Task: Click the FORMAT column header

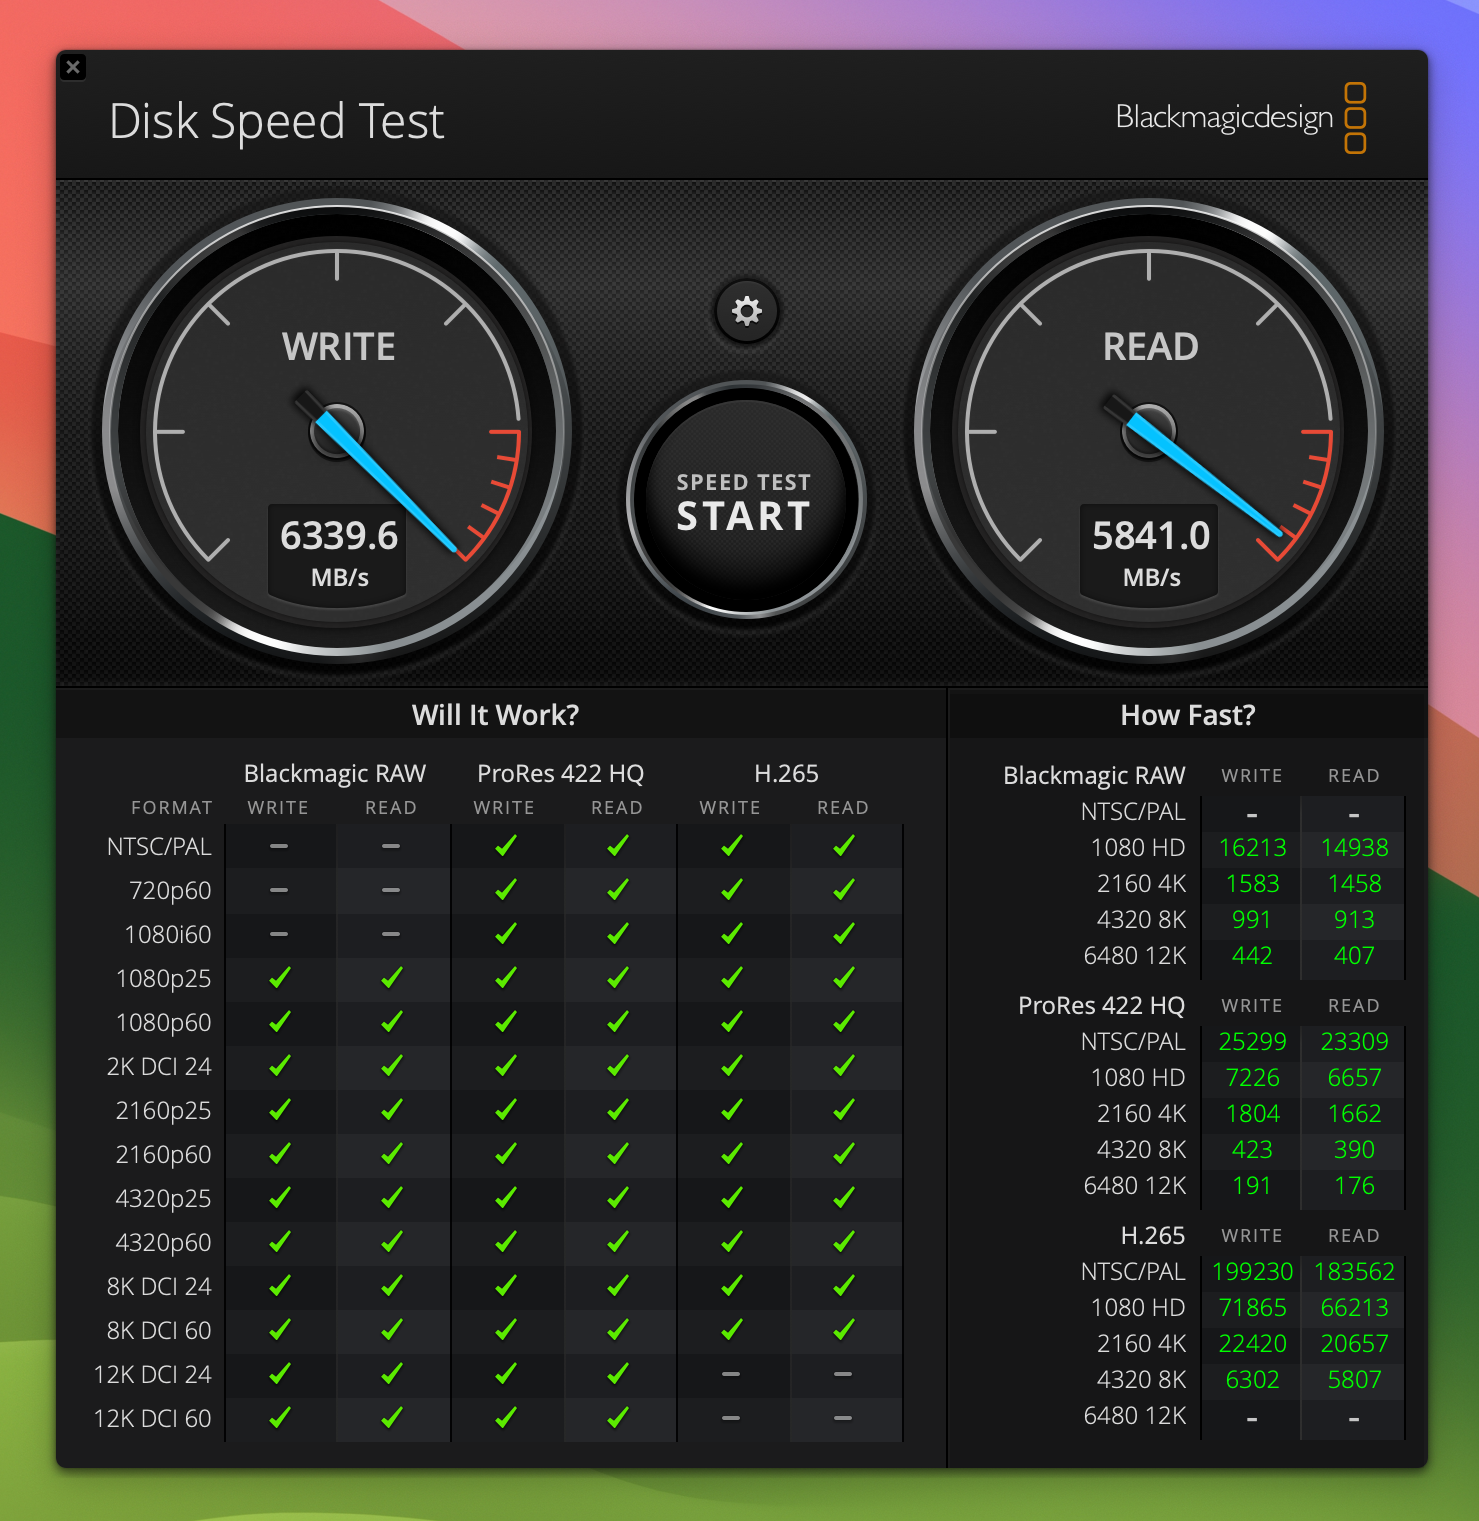Action: click(x=172, y=808)
